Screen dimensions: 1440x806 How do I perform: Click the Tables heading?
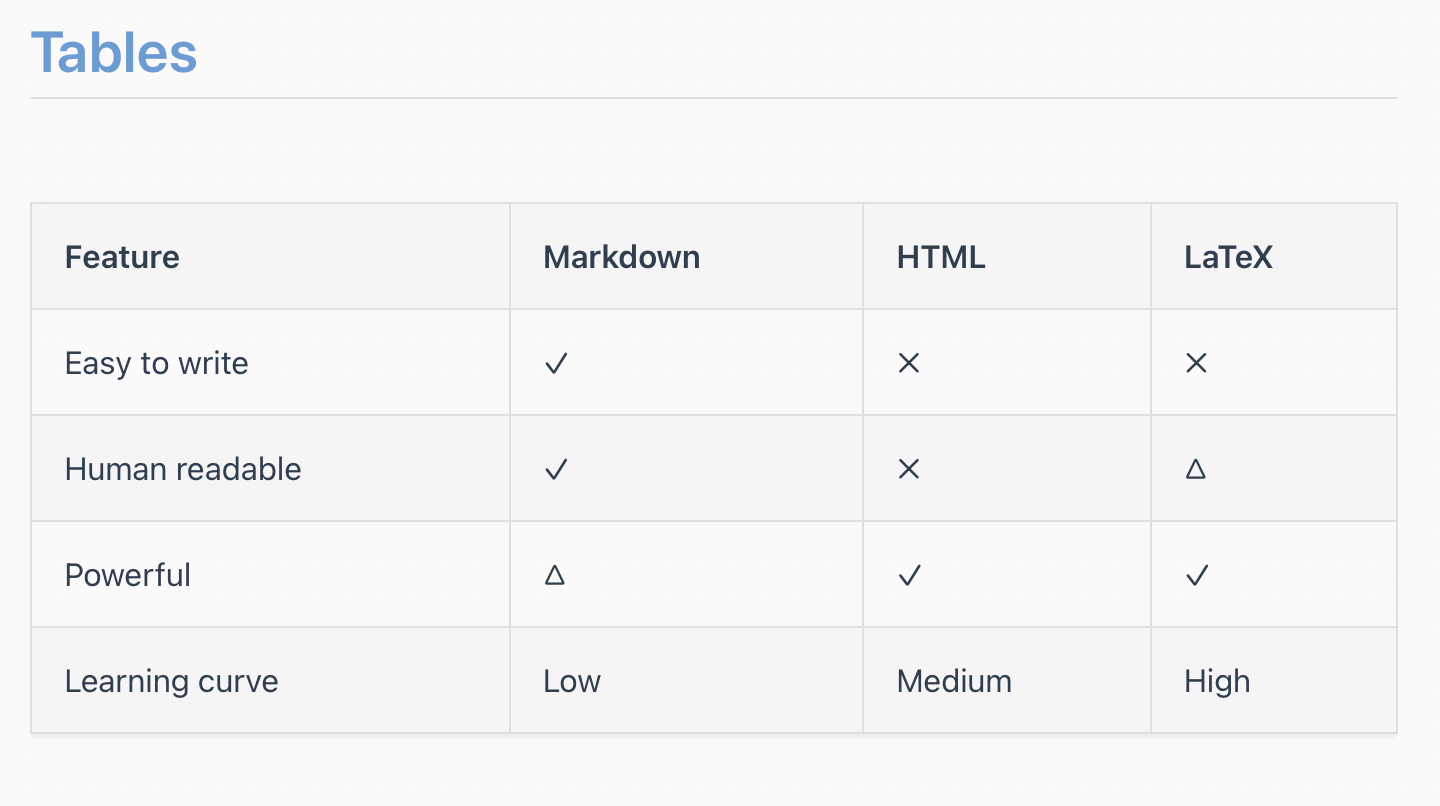pyautogui.click(x=114, y=52)
